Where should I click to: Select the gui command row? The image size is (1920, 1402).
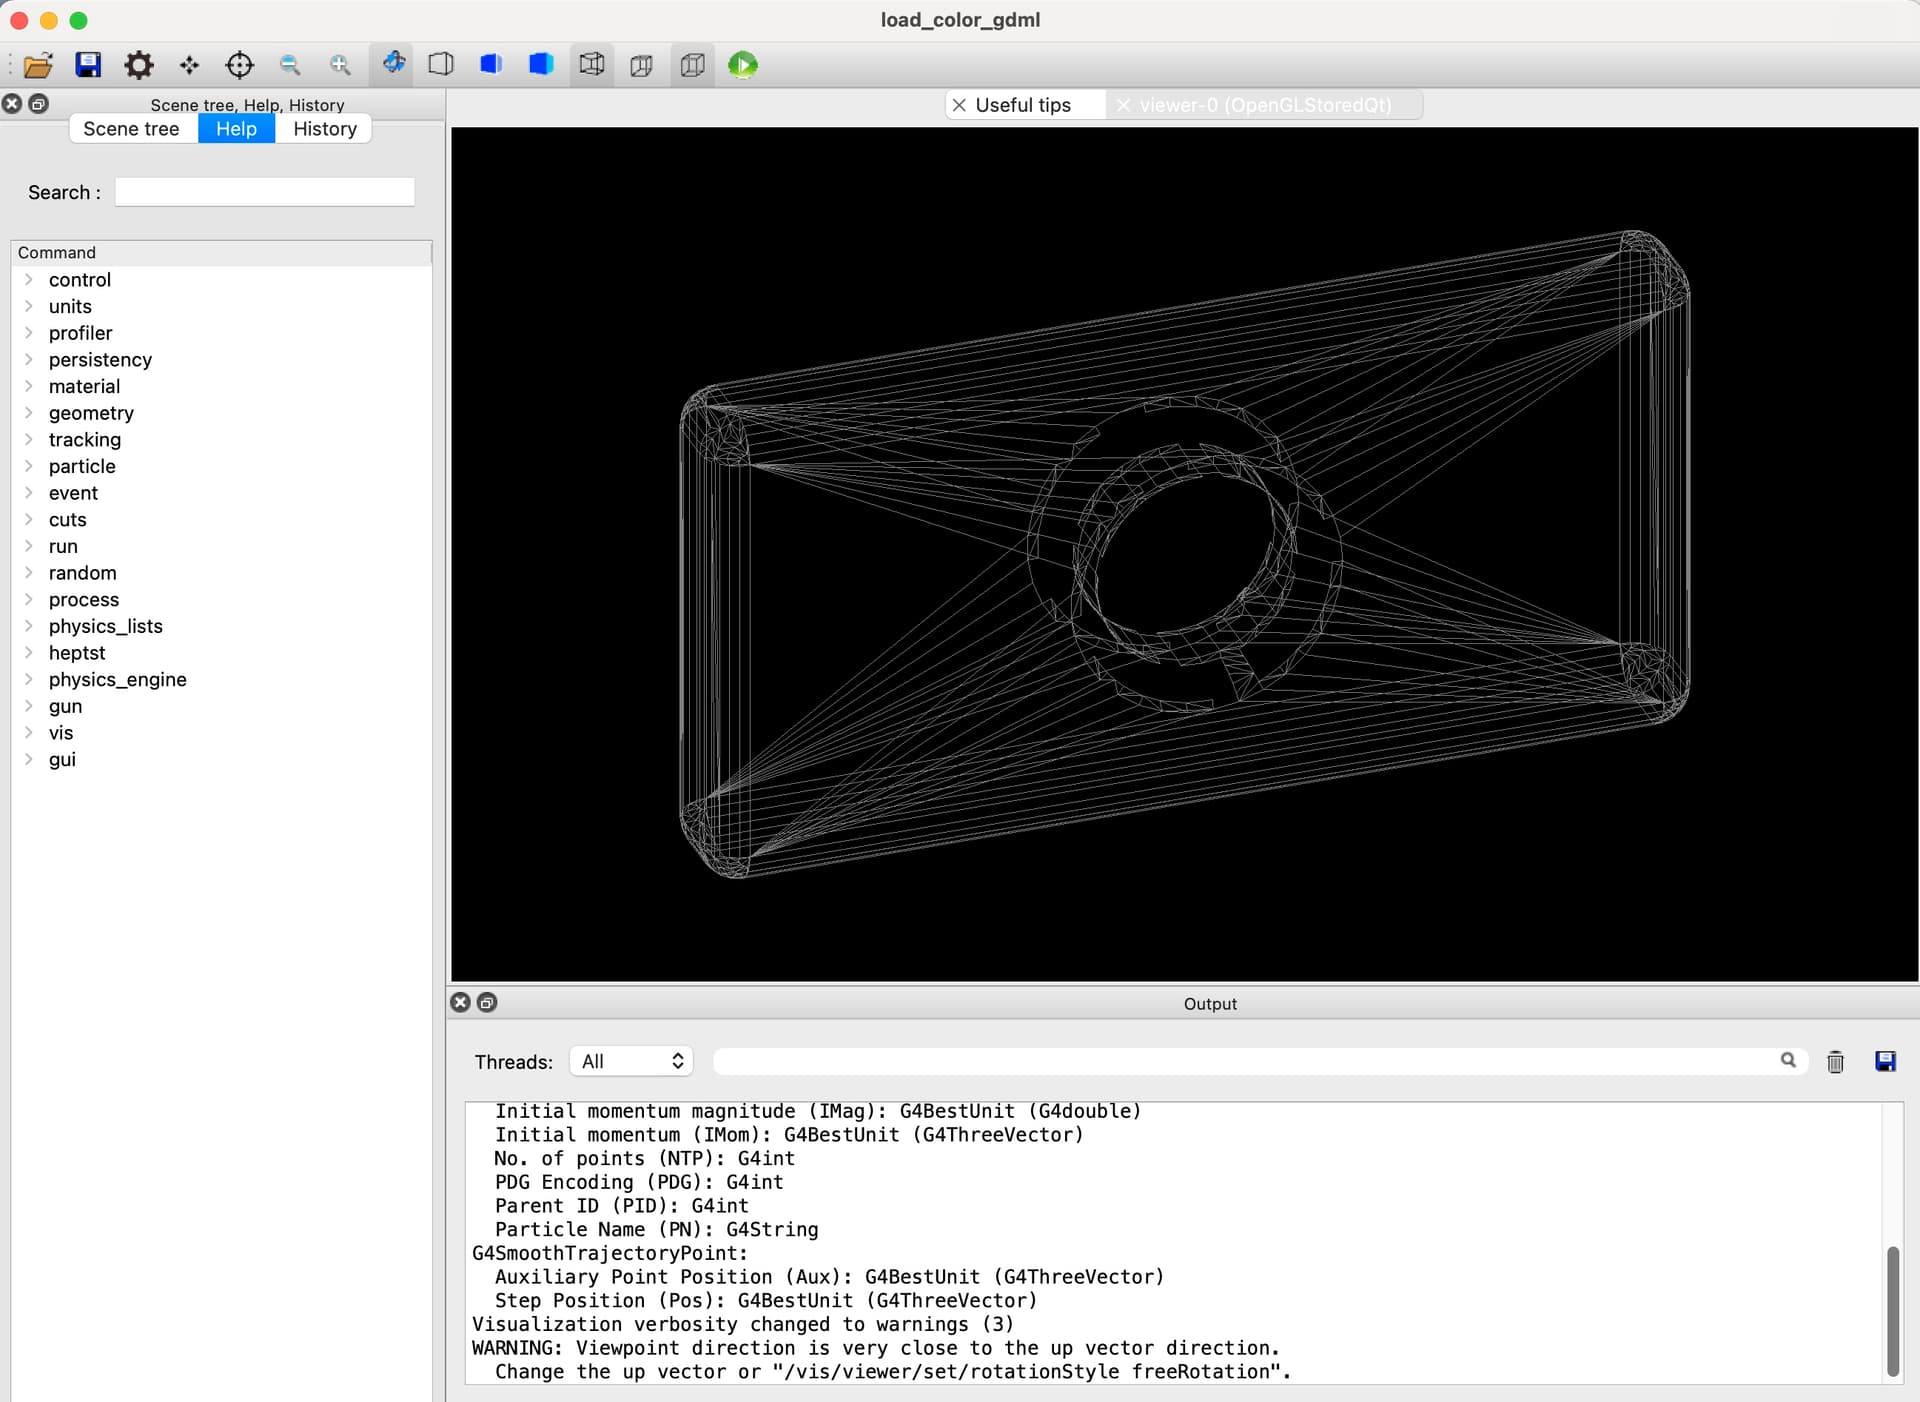coord(222,759)
